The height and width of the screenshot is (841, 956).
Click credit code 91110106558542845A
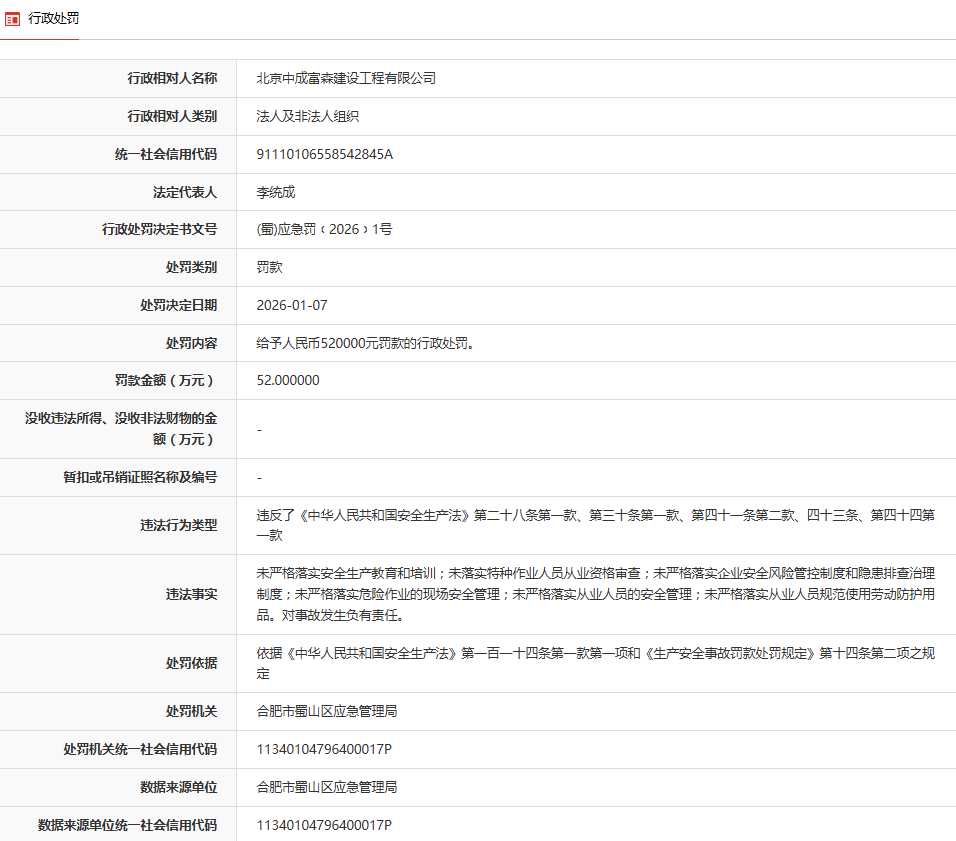324,154
